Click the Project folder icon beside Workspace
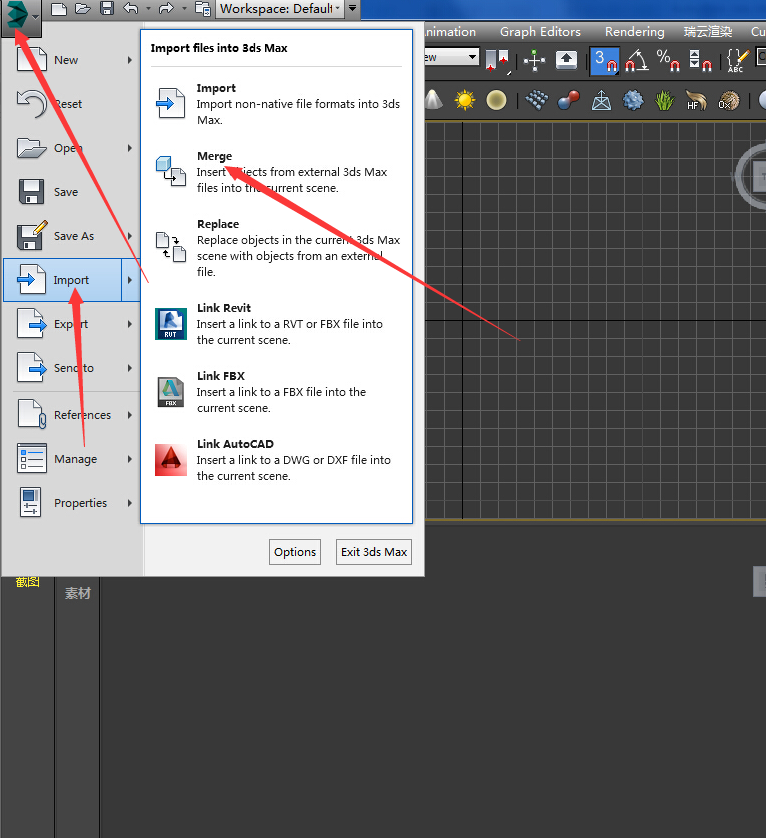The height and width of the screenshot is (838, 766). (203, 9)
